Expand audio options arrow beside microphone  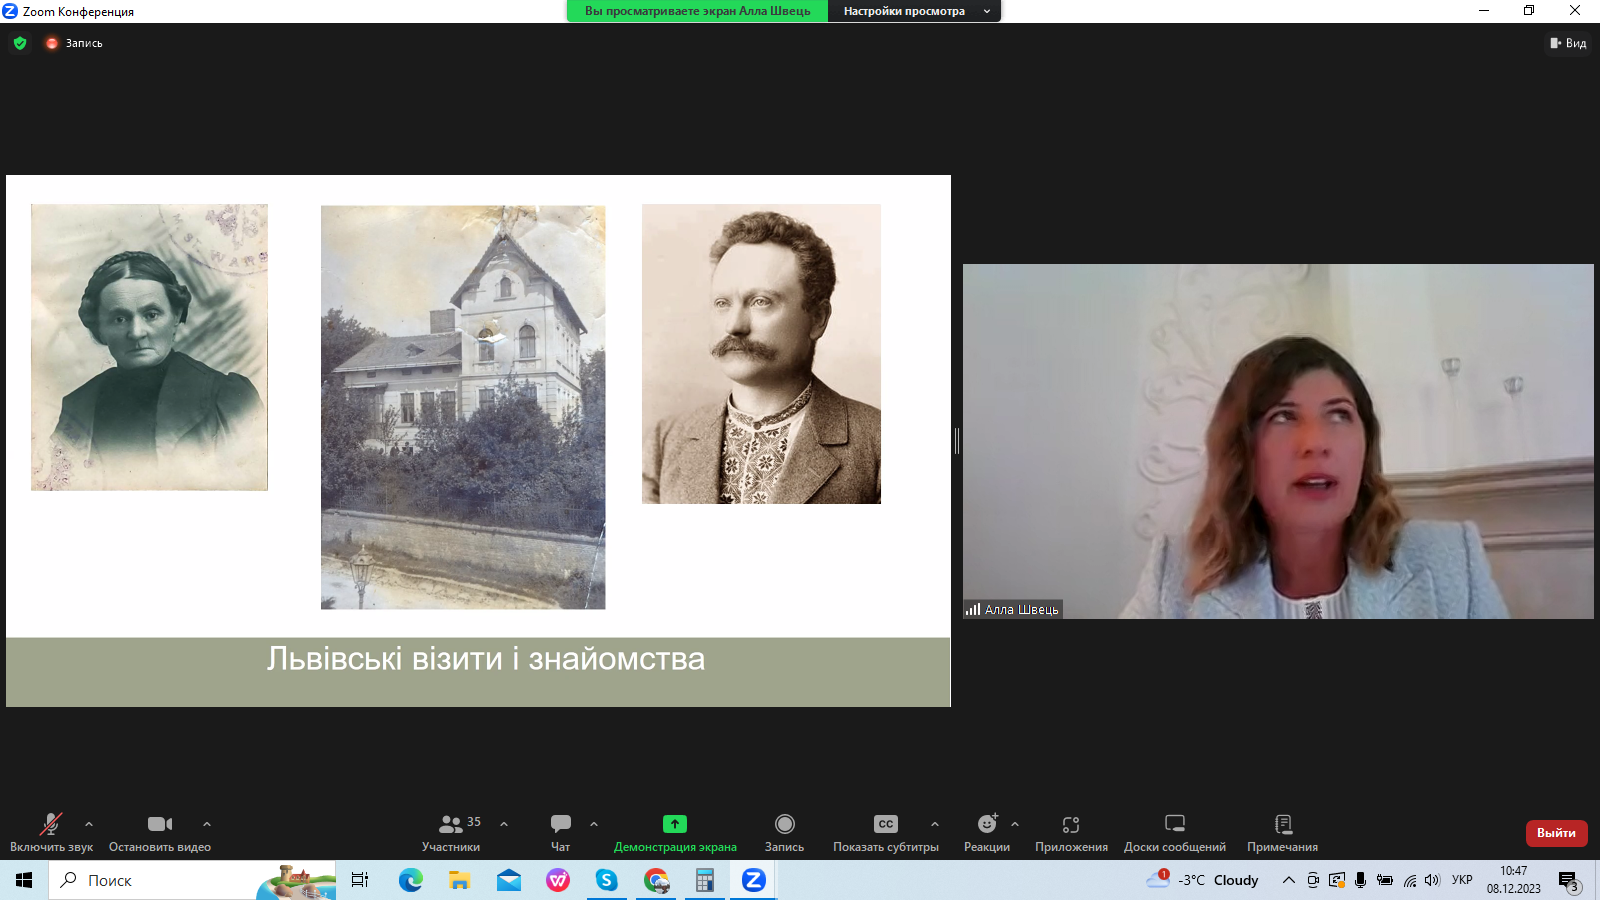pos(89,824)
